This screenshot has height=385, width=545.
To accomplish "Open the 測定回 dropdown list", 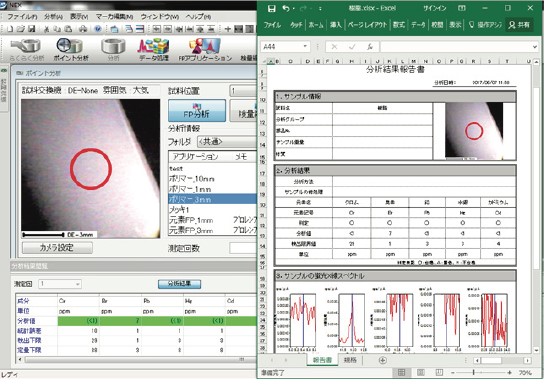I will pyautogui.click(x=60, y=284).
